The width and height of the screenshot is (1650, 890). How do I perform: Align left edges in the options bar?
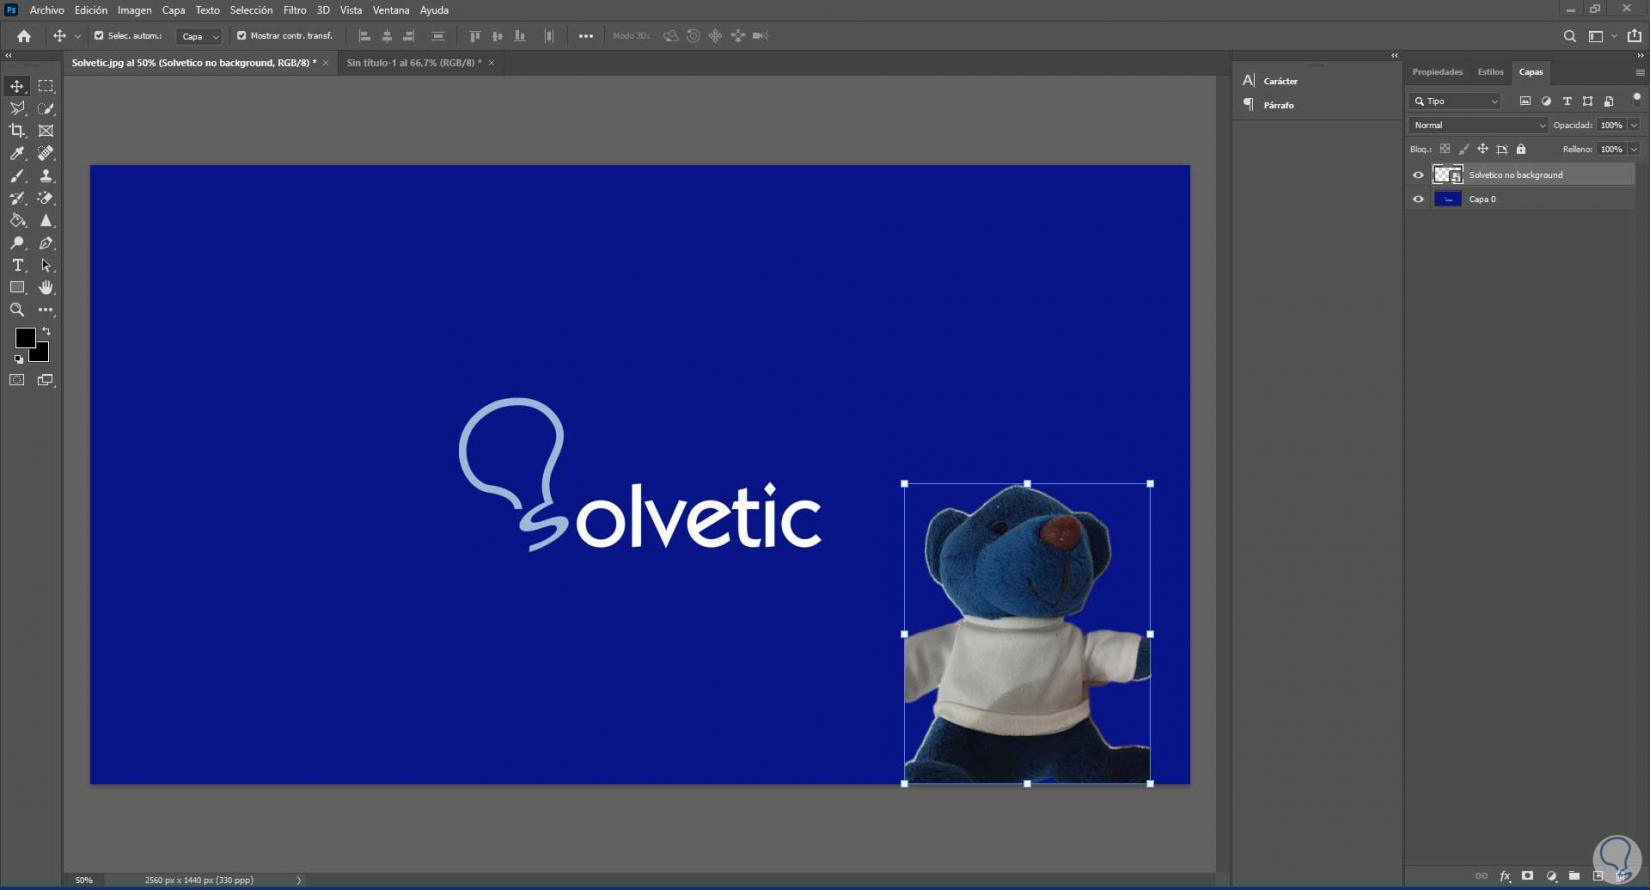(x=364, y=36)
